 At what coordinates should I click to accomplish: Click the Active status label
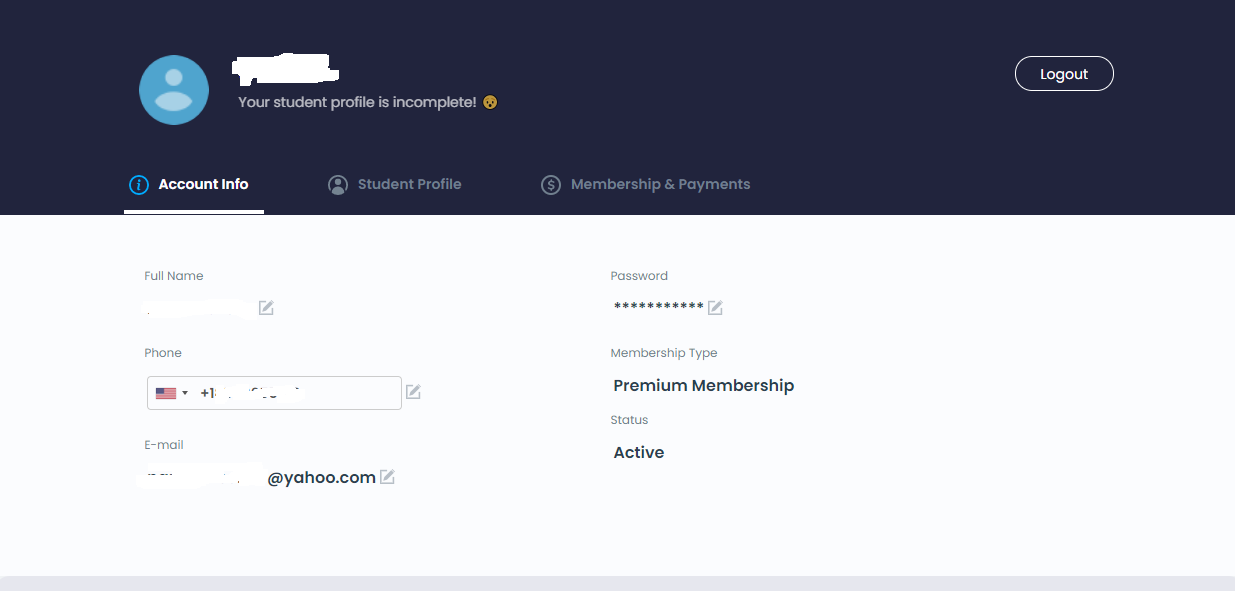coord(639,452)
